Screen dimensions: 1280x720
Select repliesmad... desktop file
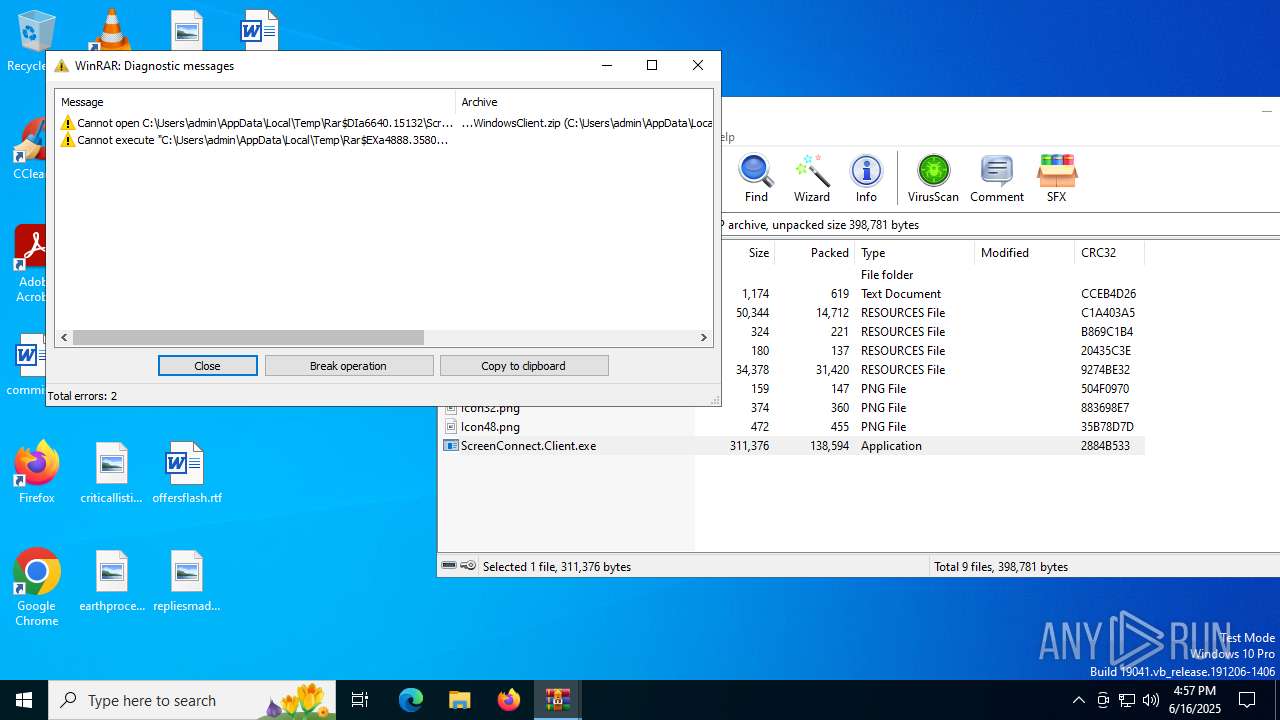186,580
